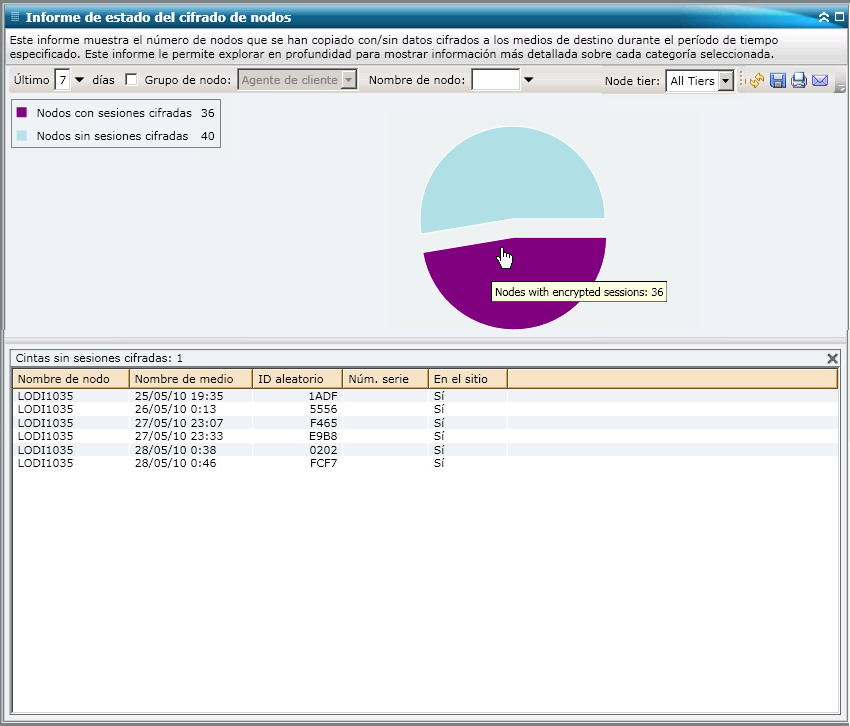Open the toolbar options overflow arrow
Screen dimensions: 850x726
point(840,88)
